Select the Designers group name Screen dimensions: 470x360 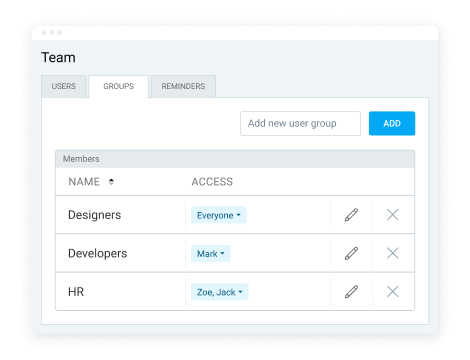coord(95,215)
